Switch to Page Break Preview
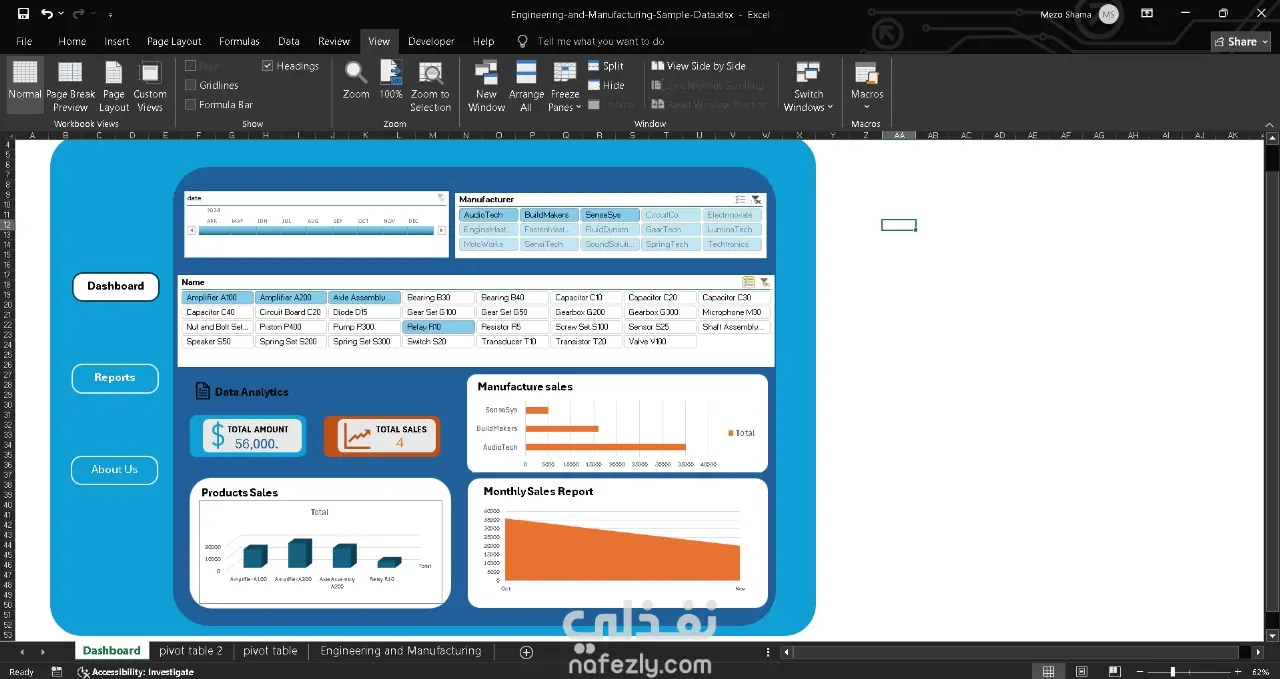Viewport: 1280px width, 679px height. pyautogui.click(x=70, y=86)
